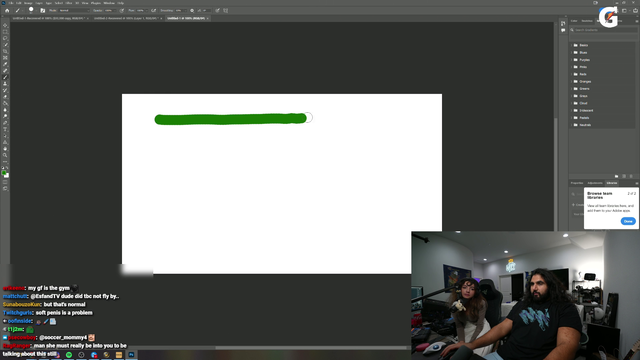This screenshot has width=640, height=360.
Task: Select the History Brush tool
Action: click(5, 90)
